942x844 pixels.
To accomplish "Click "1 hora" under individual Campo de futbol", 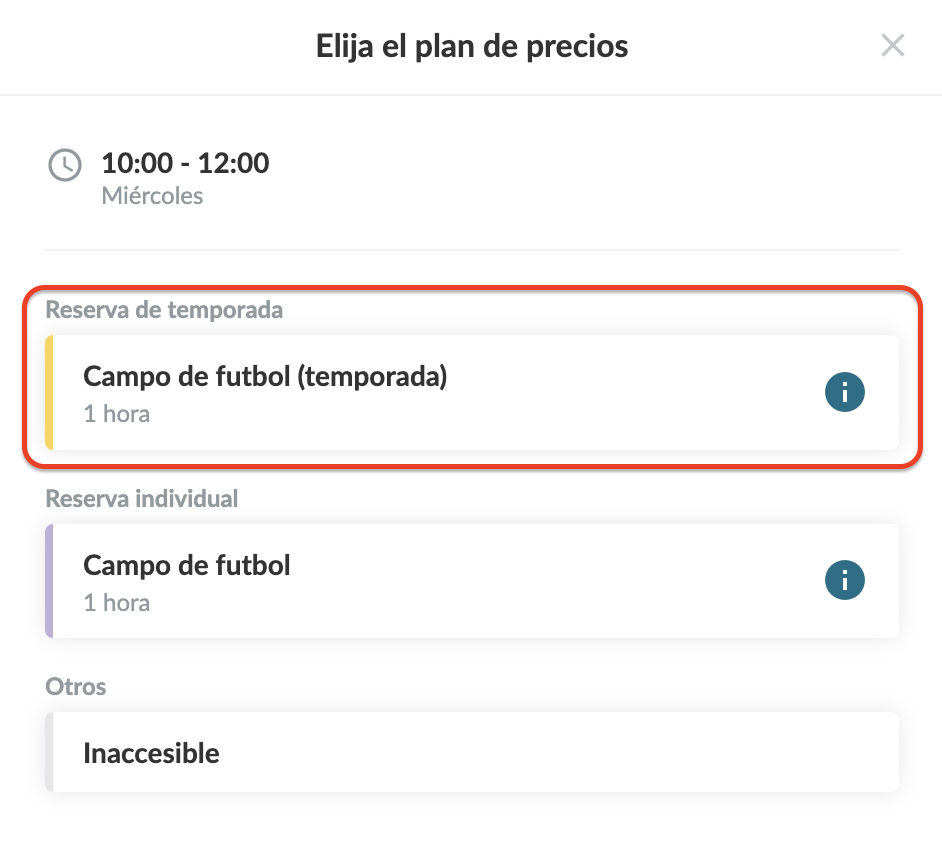I will pos(116,602).
